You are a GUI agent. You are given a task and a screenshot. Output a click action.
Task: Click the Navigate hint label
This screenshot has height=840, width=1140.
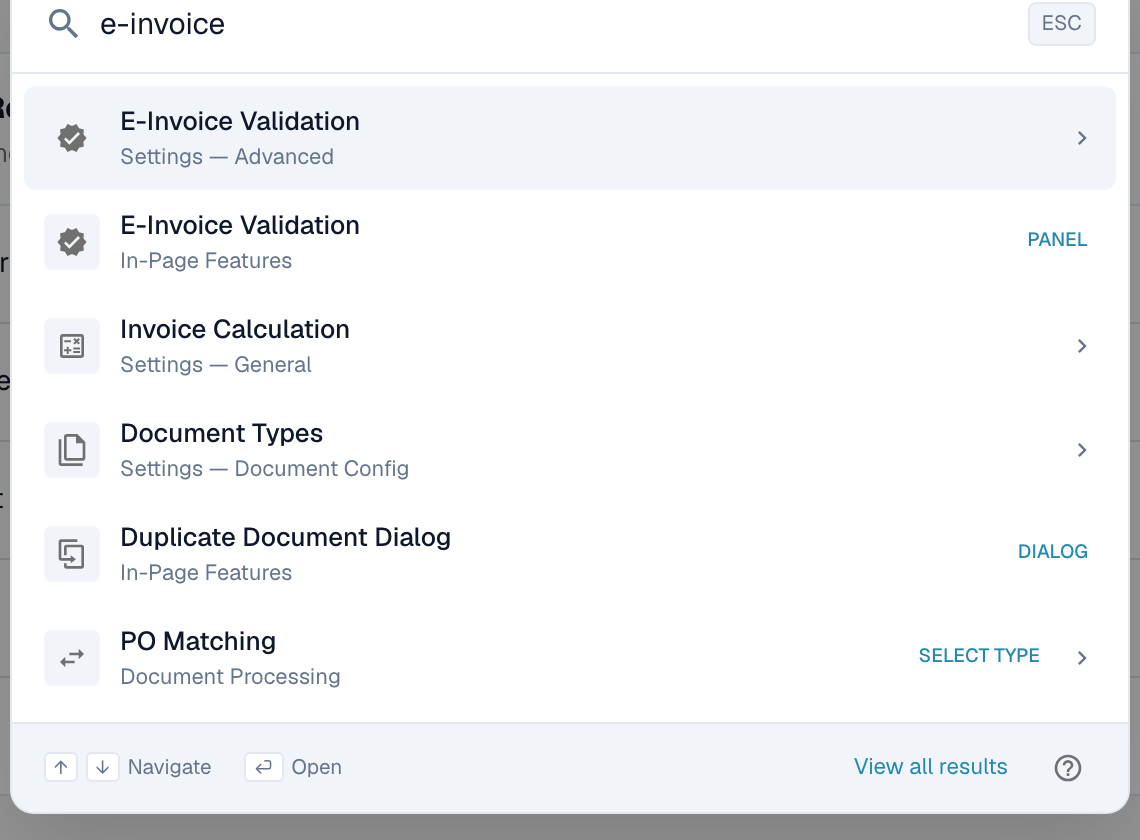[169, 767]
